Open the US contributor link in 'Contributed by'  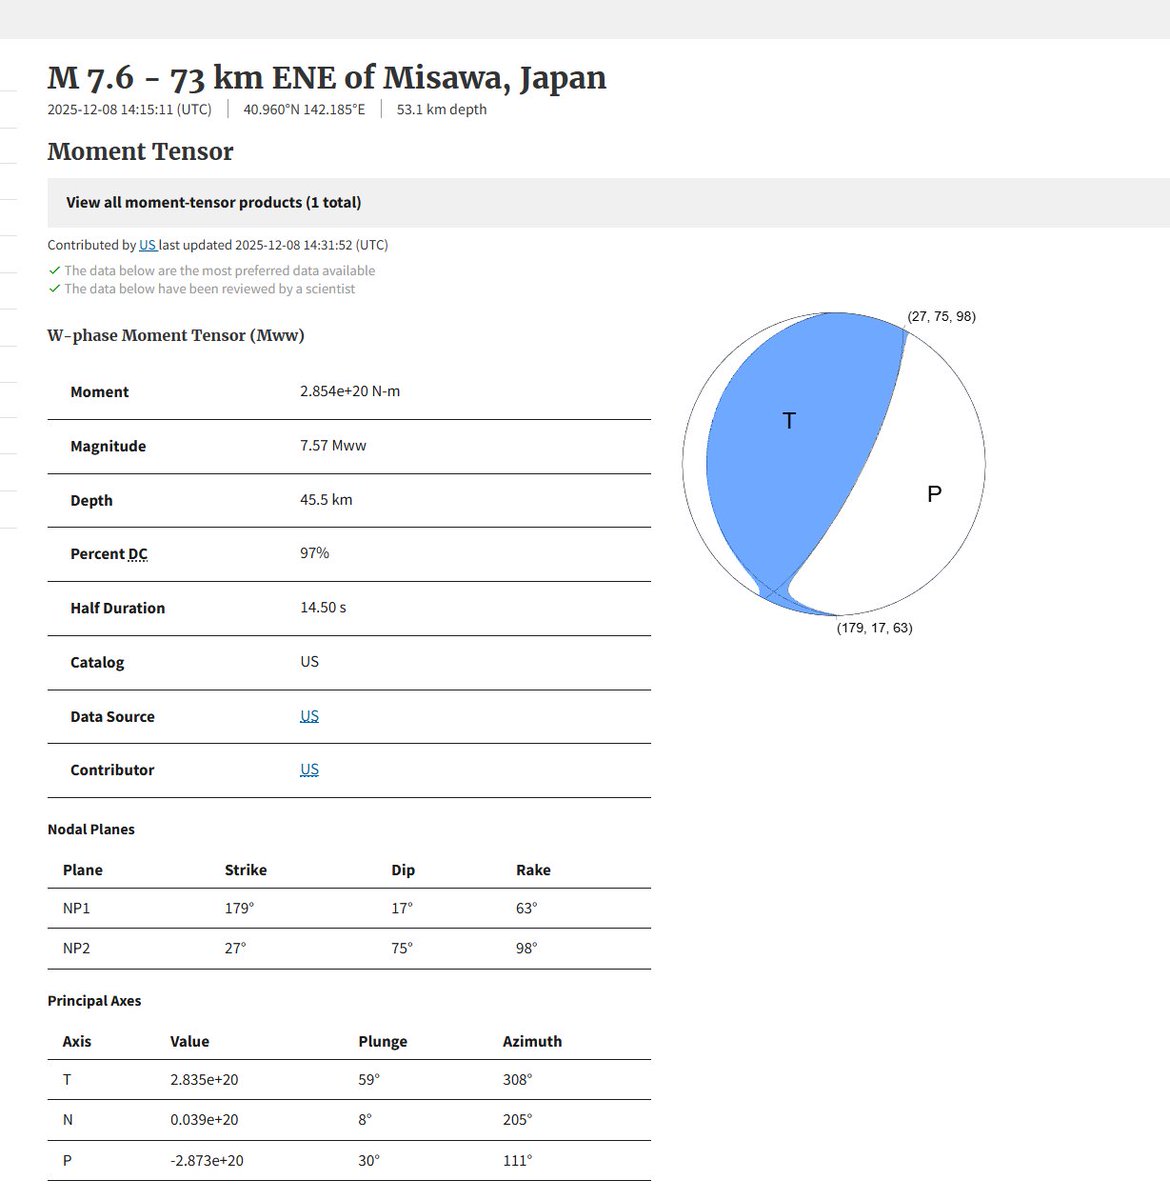coord(148,245)
